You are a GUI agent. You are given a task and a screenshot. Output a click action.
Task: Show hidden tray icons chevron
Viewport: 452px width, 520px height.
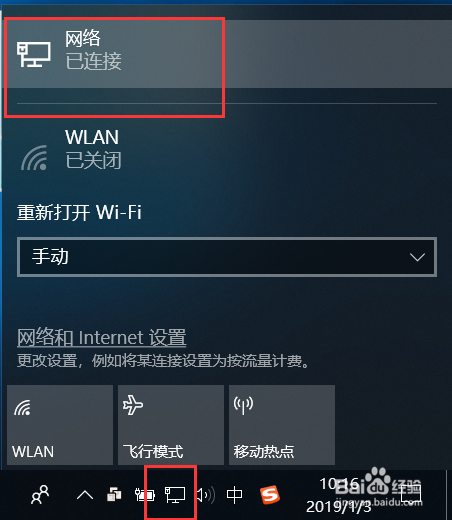(x=85, y=495)
